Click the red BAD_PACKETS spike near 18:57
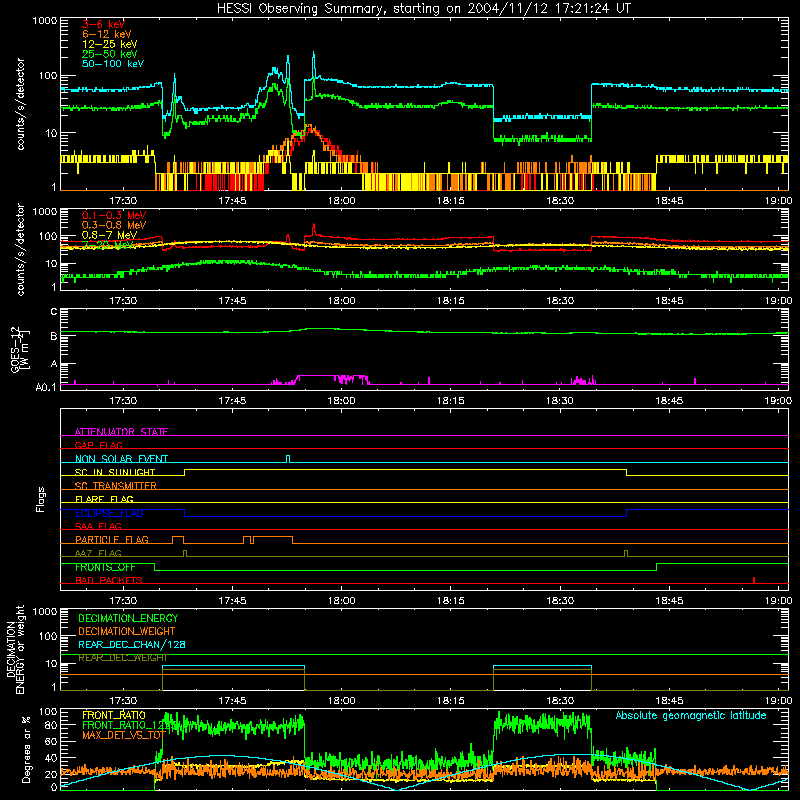This screenshot has height=800, width=800. point(754,580)
